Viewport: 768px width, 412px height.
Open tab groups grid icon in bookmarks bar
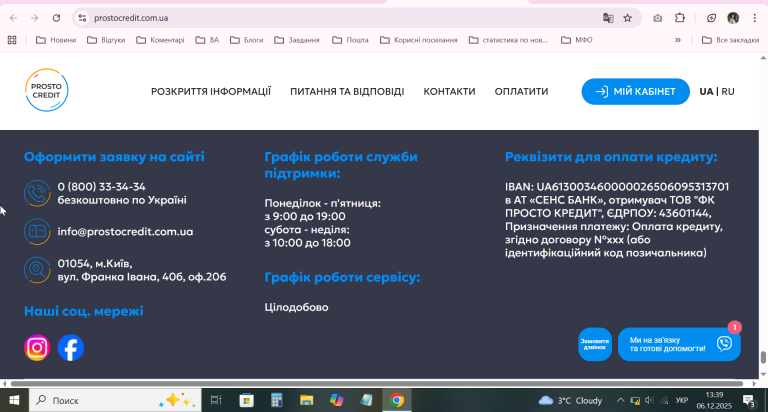(12, 40)
